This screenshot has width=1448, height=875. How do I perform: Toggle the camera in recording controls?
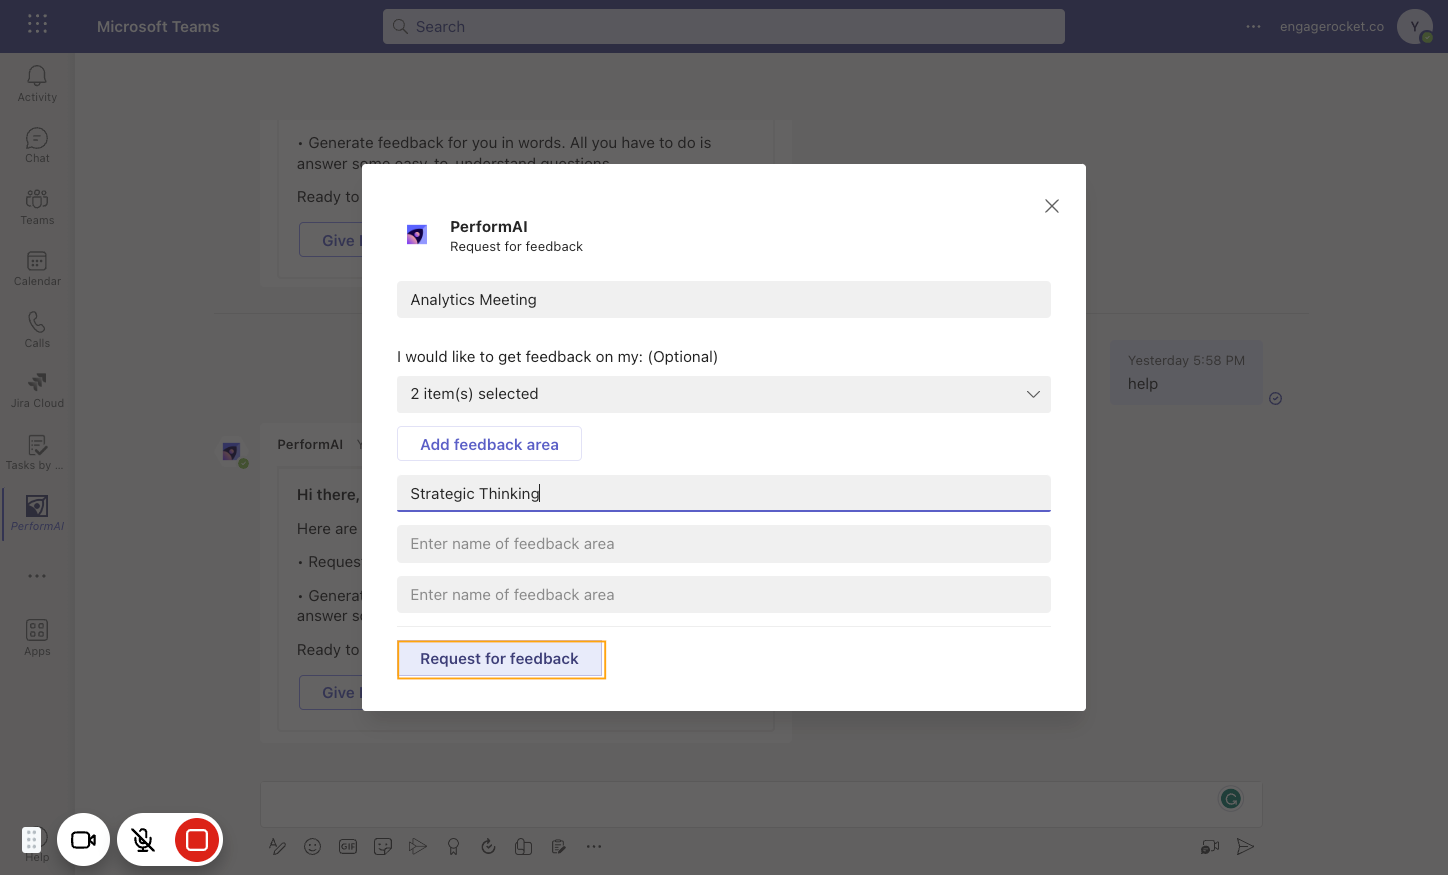84,840
